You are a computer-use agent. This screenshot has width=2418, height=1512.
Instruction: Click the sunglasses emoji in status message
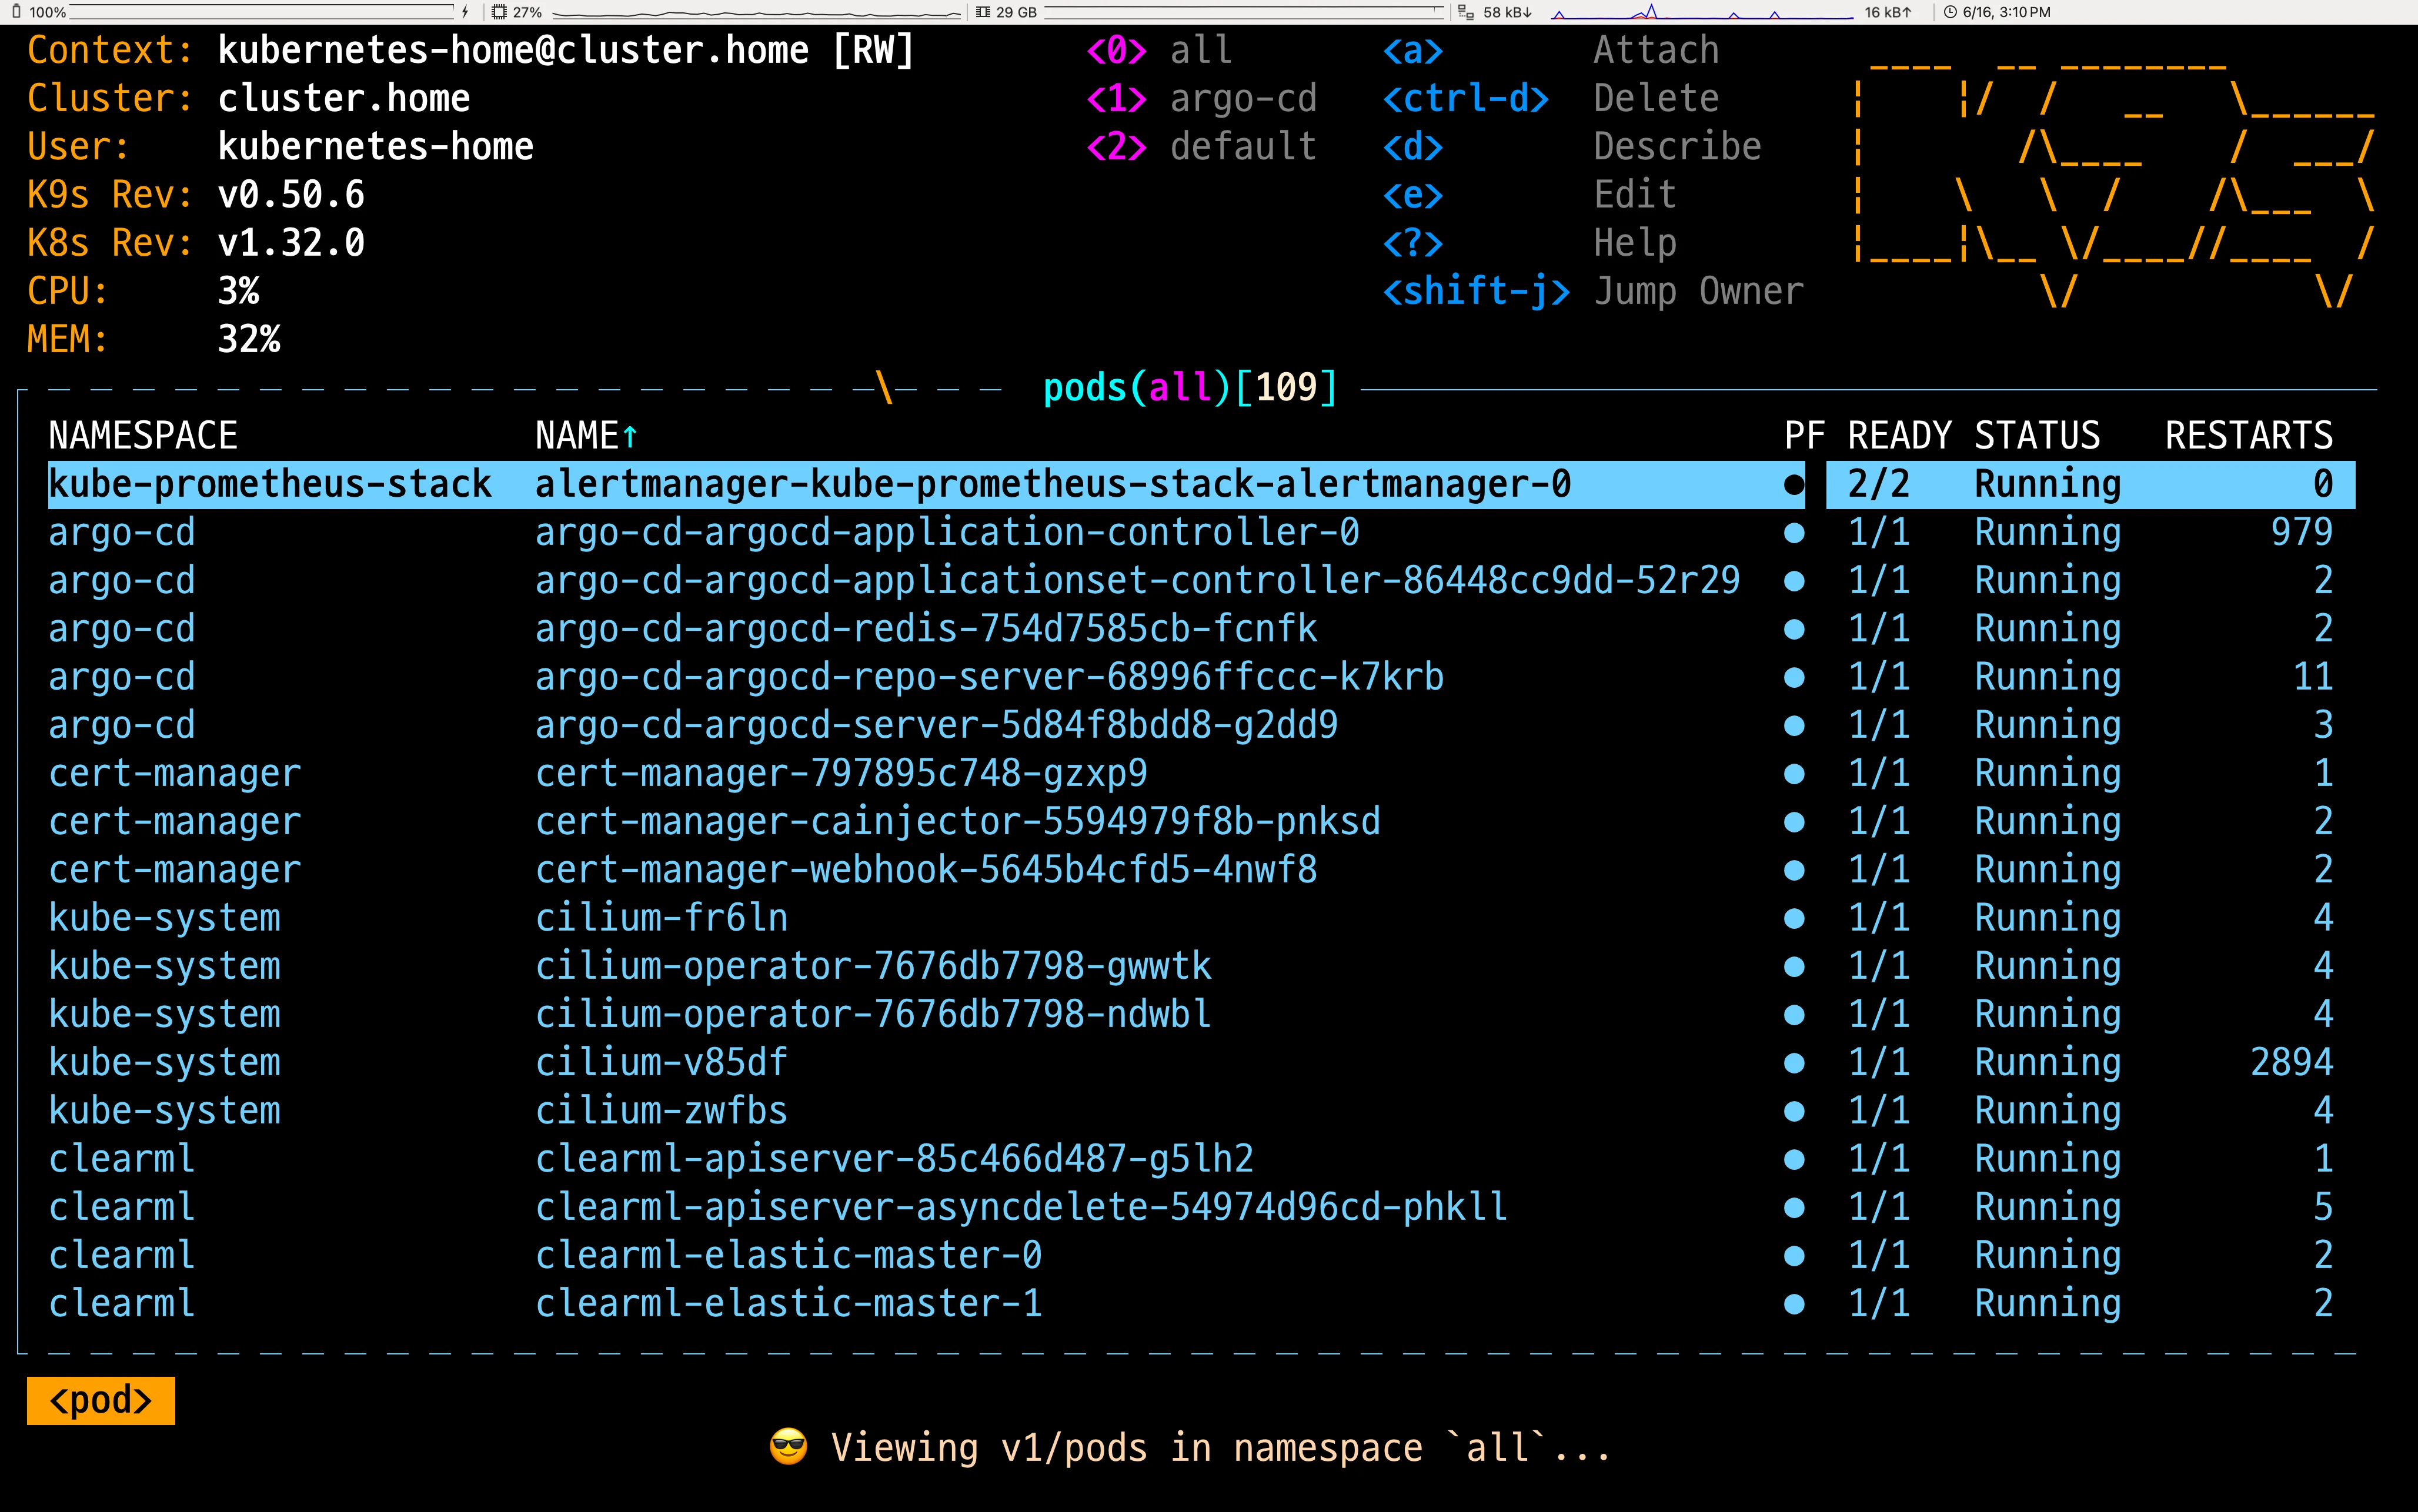pyautogui.click(x=788, y=1446)
